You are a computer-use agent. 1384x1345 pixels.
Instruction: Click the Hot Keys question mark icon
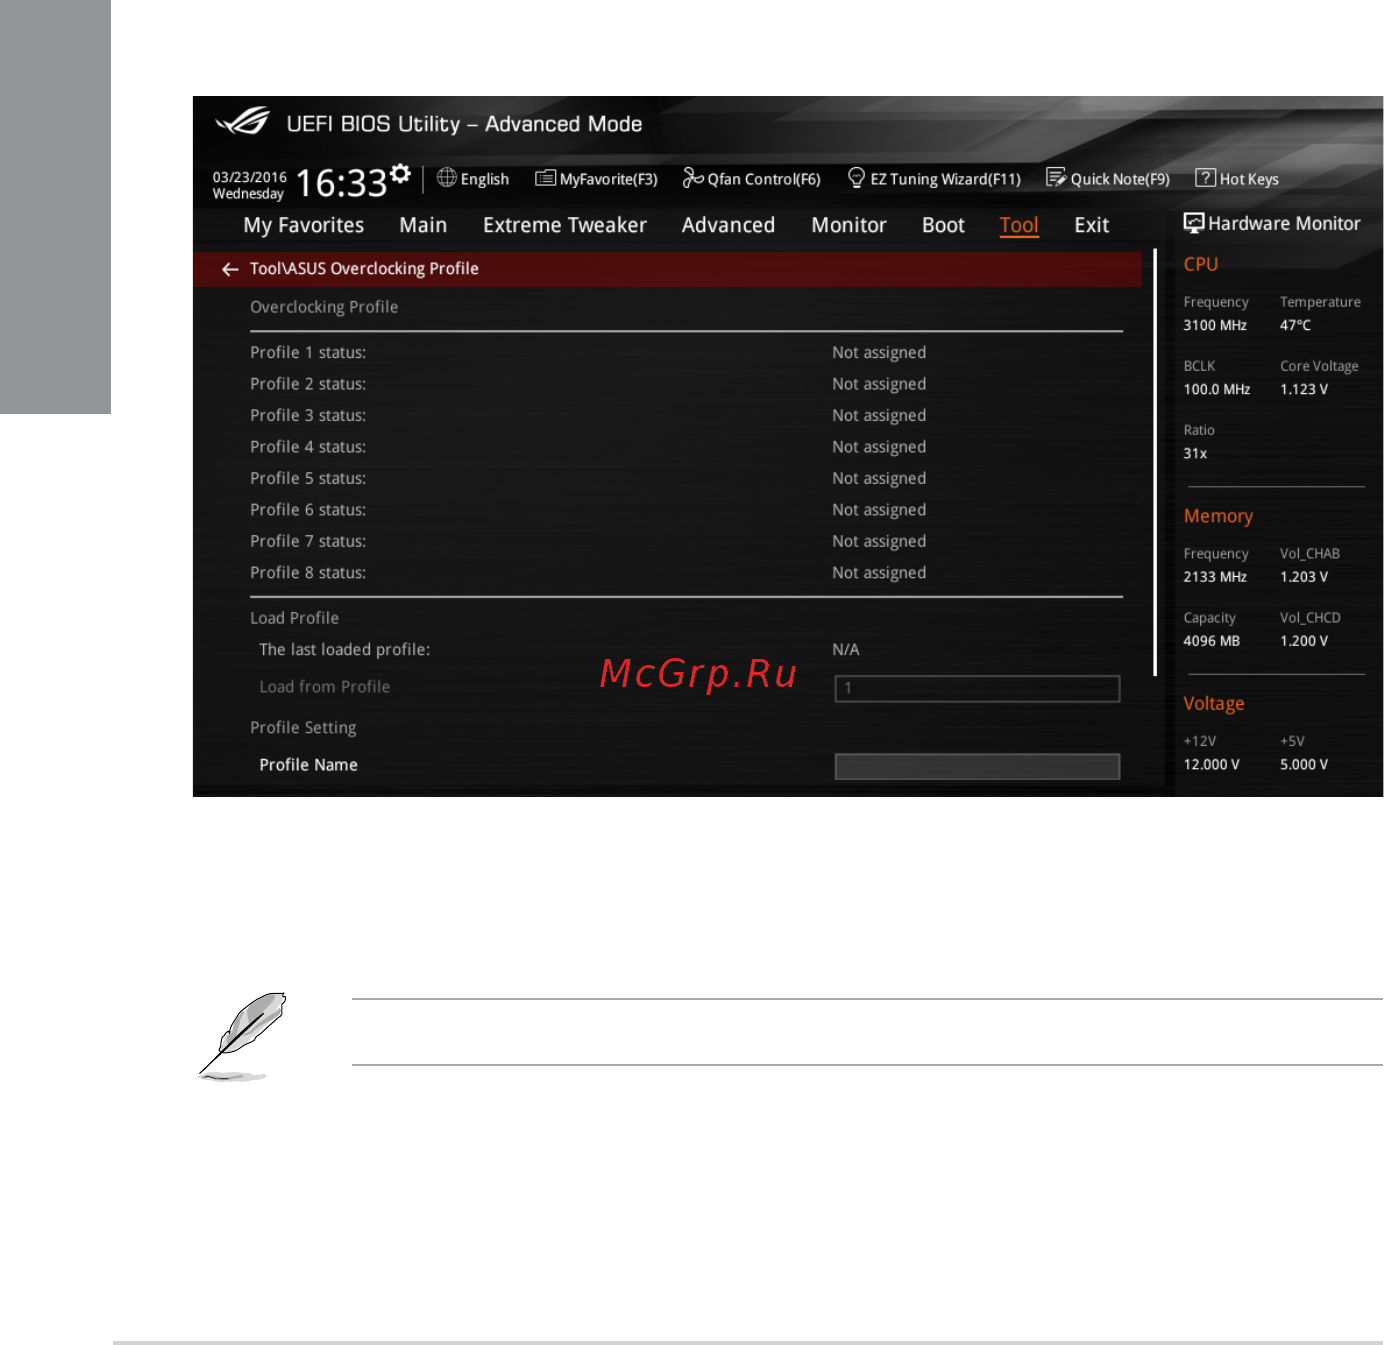(1205, 178)
